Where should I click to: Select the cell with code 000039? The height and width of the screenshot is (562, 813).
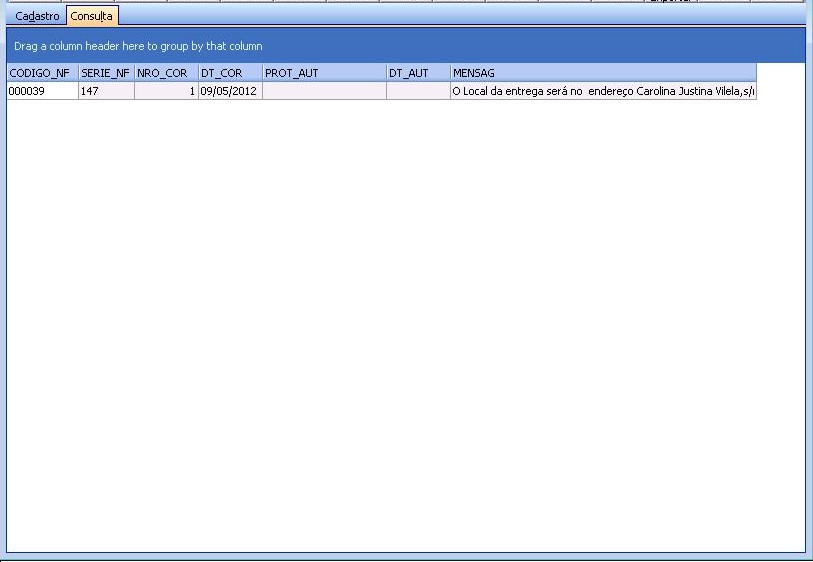42,91
